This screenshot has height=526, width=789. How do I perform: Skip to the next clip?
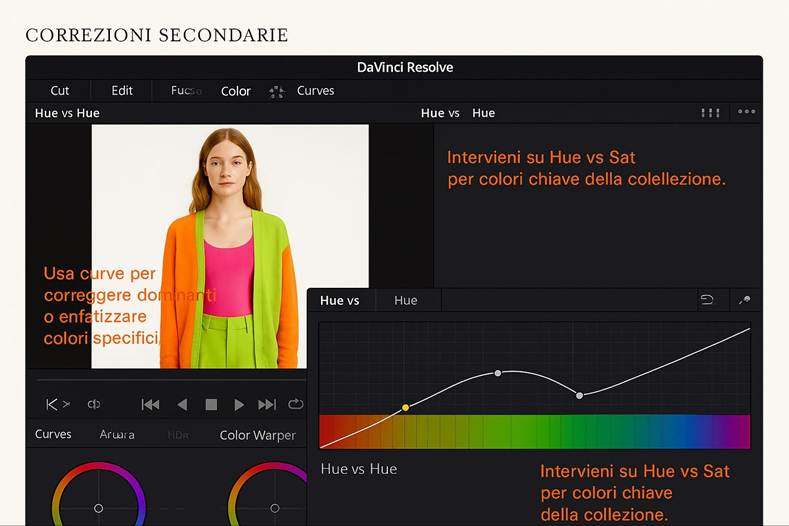click(x=267, y=404)
